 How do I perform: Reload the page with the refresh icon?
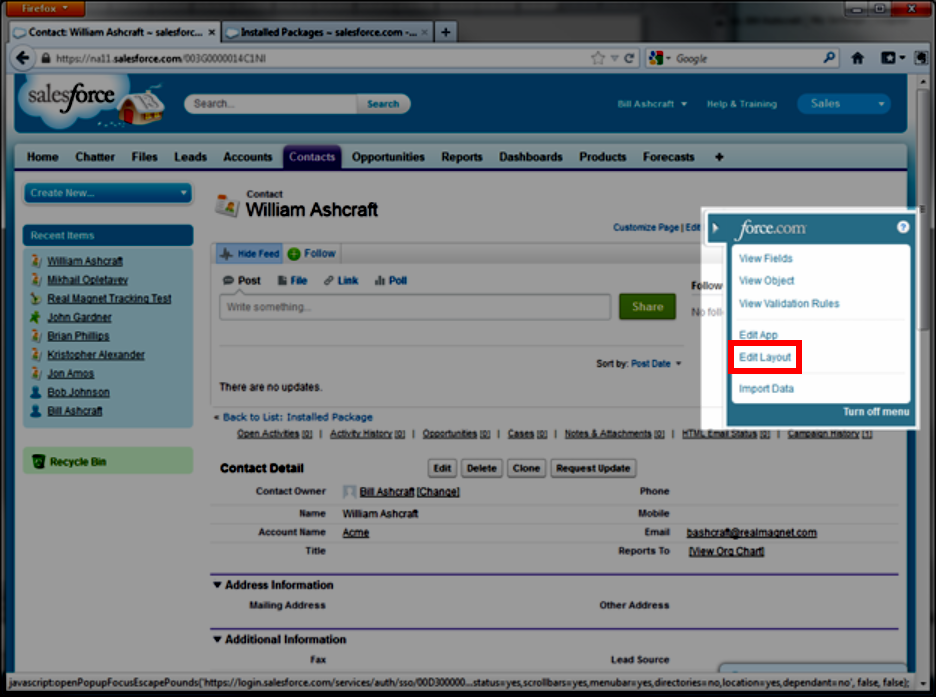tap(629, 58)
